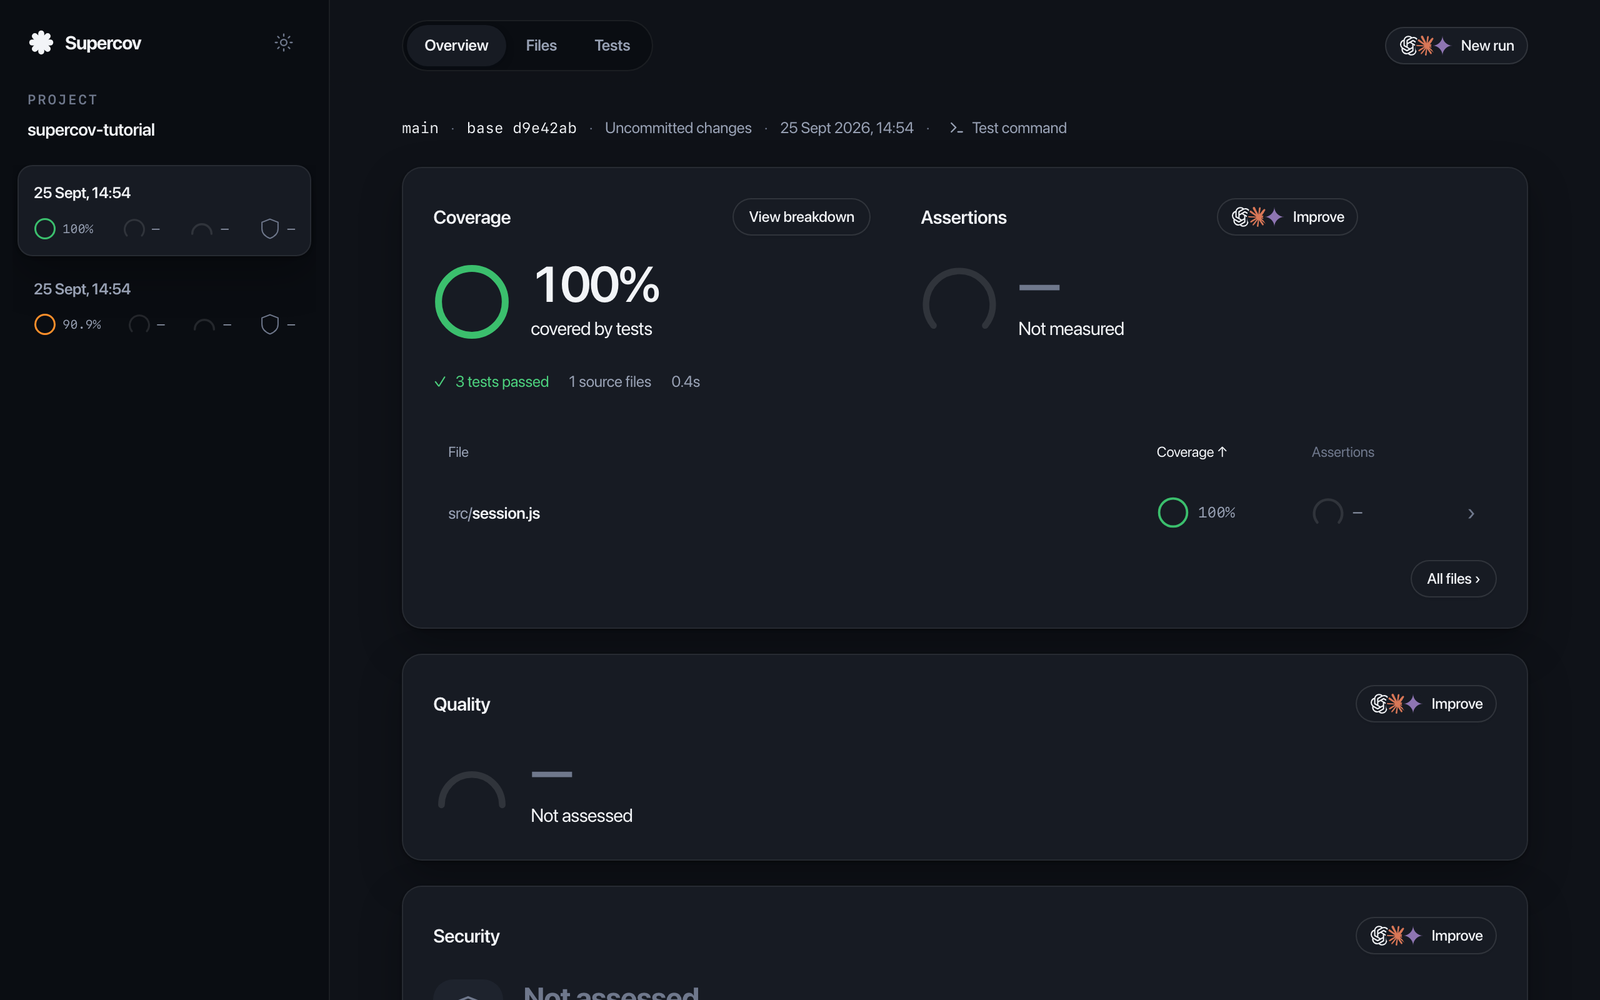The image size is (1600, 1000).
Task: Click quality gauge icon in first sidebar run
Action: pyautogui.click(x=202, y=230)
